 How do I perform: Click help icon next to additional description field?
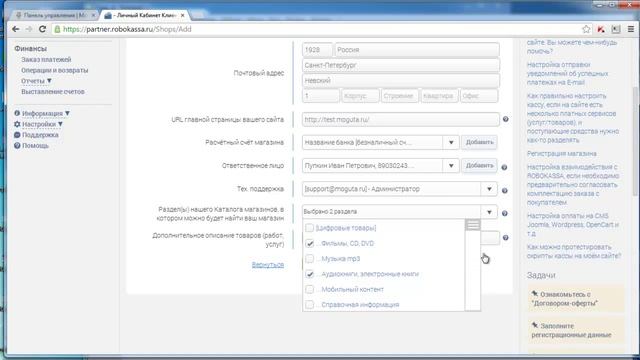(x=505, y=238)
